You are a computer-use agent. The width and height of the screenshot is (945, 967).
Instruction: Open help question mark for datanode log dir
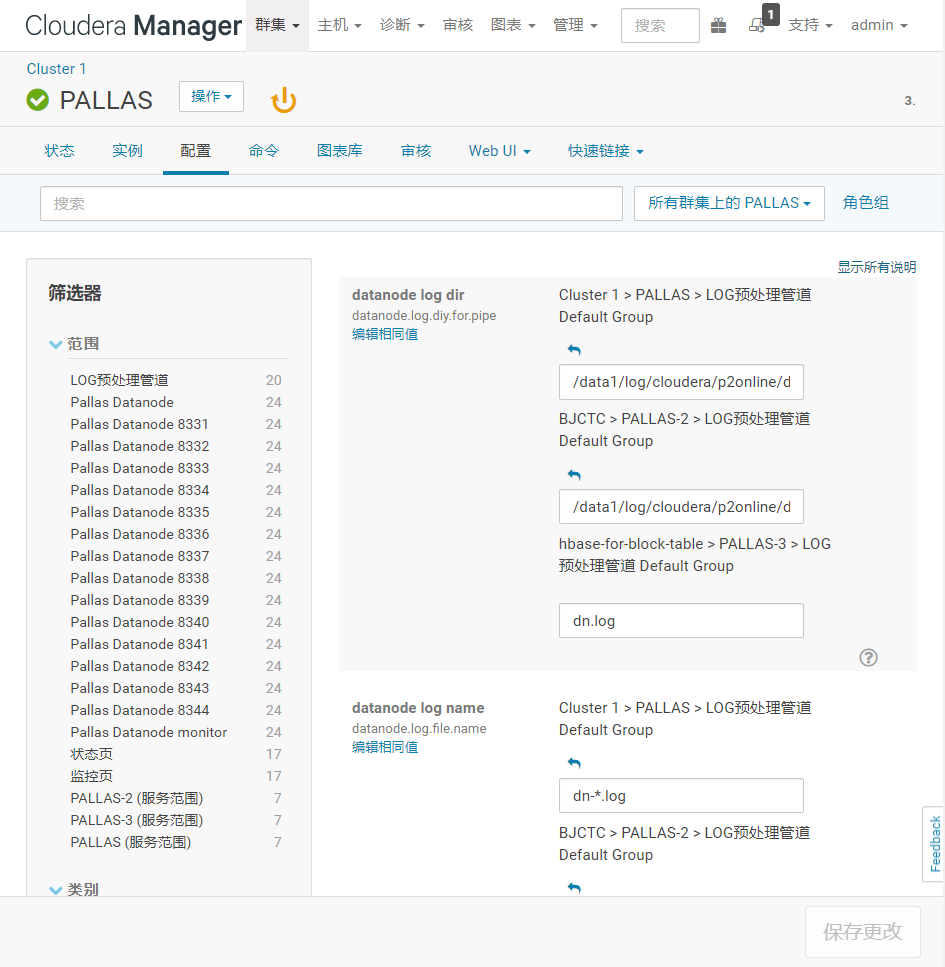click(868, 658)
